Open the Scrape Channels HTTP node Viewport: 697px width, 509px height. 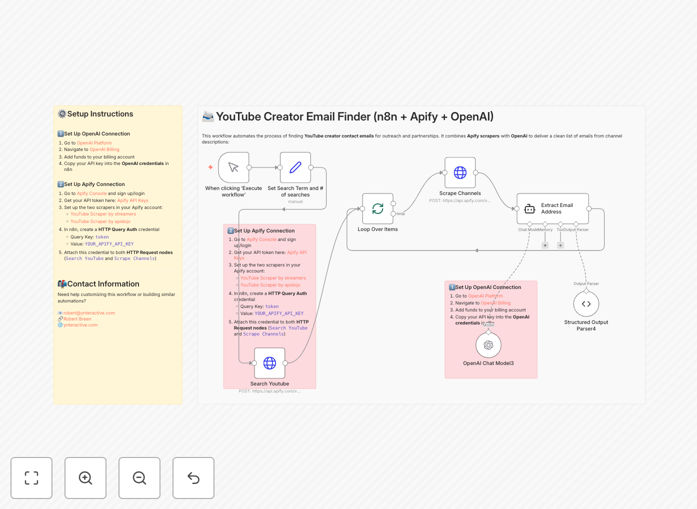(x=460, y=172)
